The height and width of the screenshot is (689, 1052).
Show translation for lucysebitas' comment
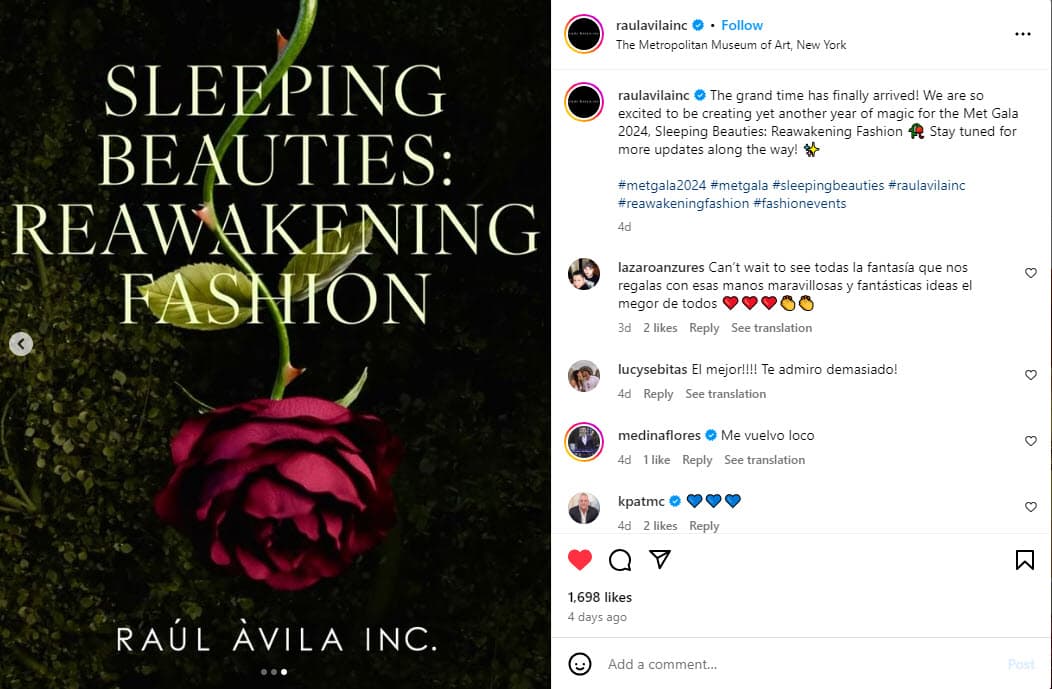(x=725, y=393)
